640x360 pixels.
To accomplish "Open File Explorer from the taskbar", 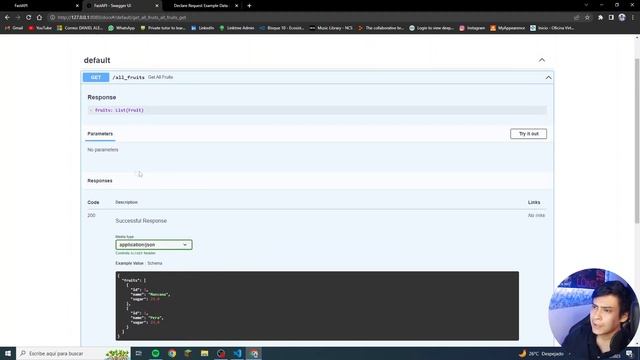I will click(204, 353).
